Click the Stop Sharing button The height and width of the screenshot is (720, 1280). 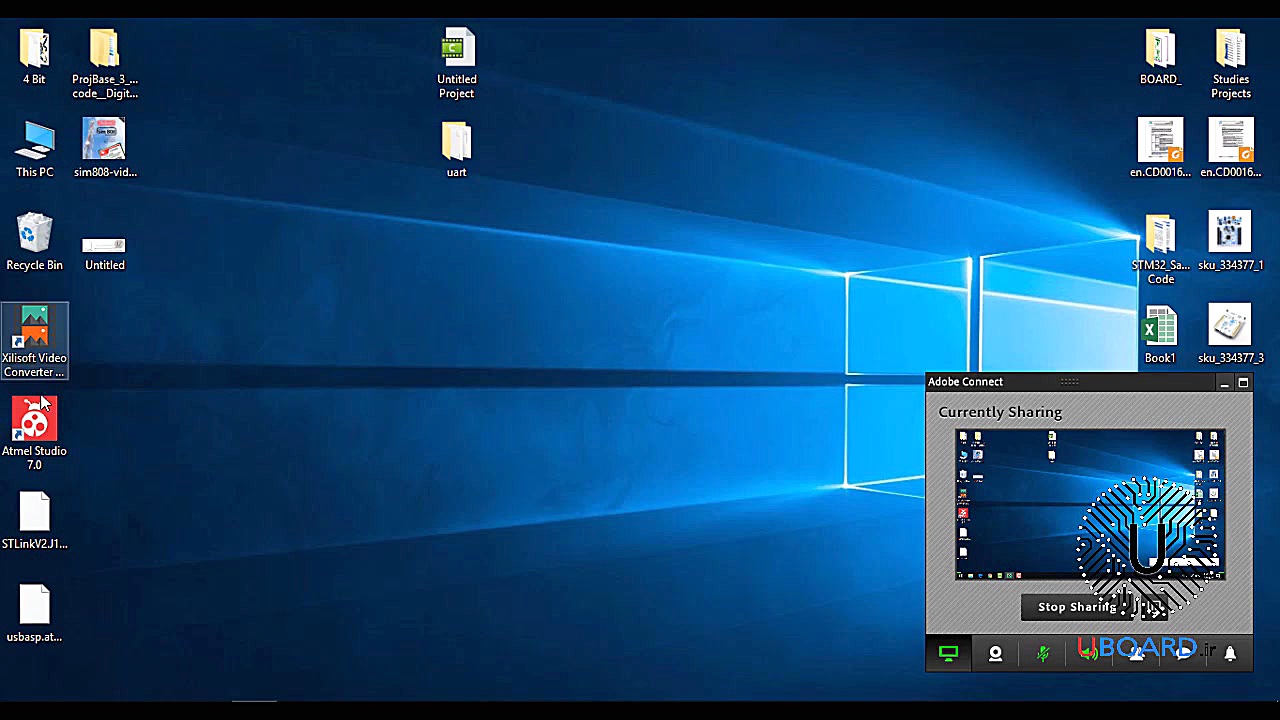(1094, 607)
